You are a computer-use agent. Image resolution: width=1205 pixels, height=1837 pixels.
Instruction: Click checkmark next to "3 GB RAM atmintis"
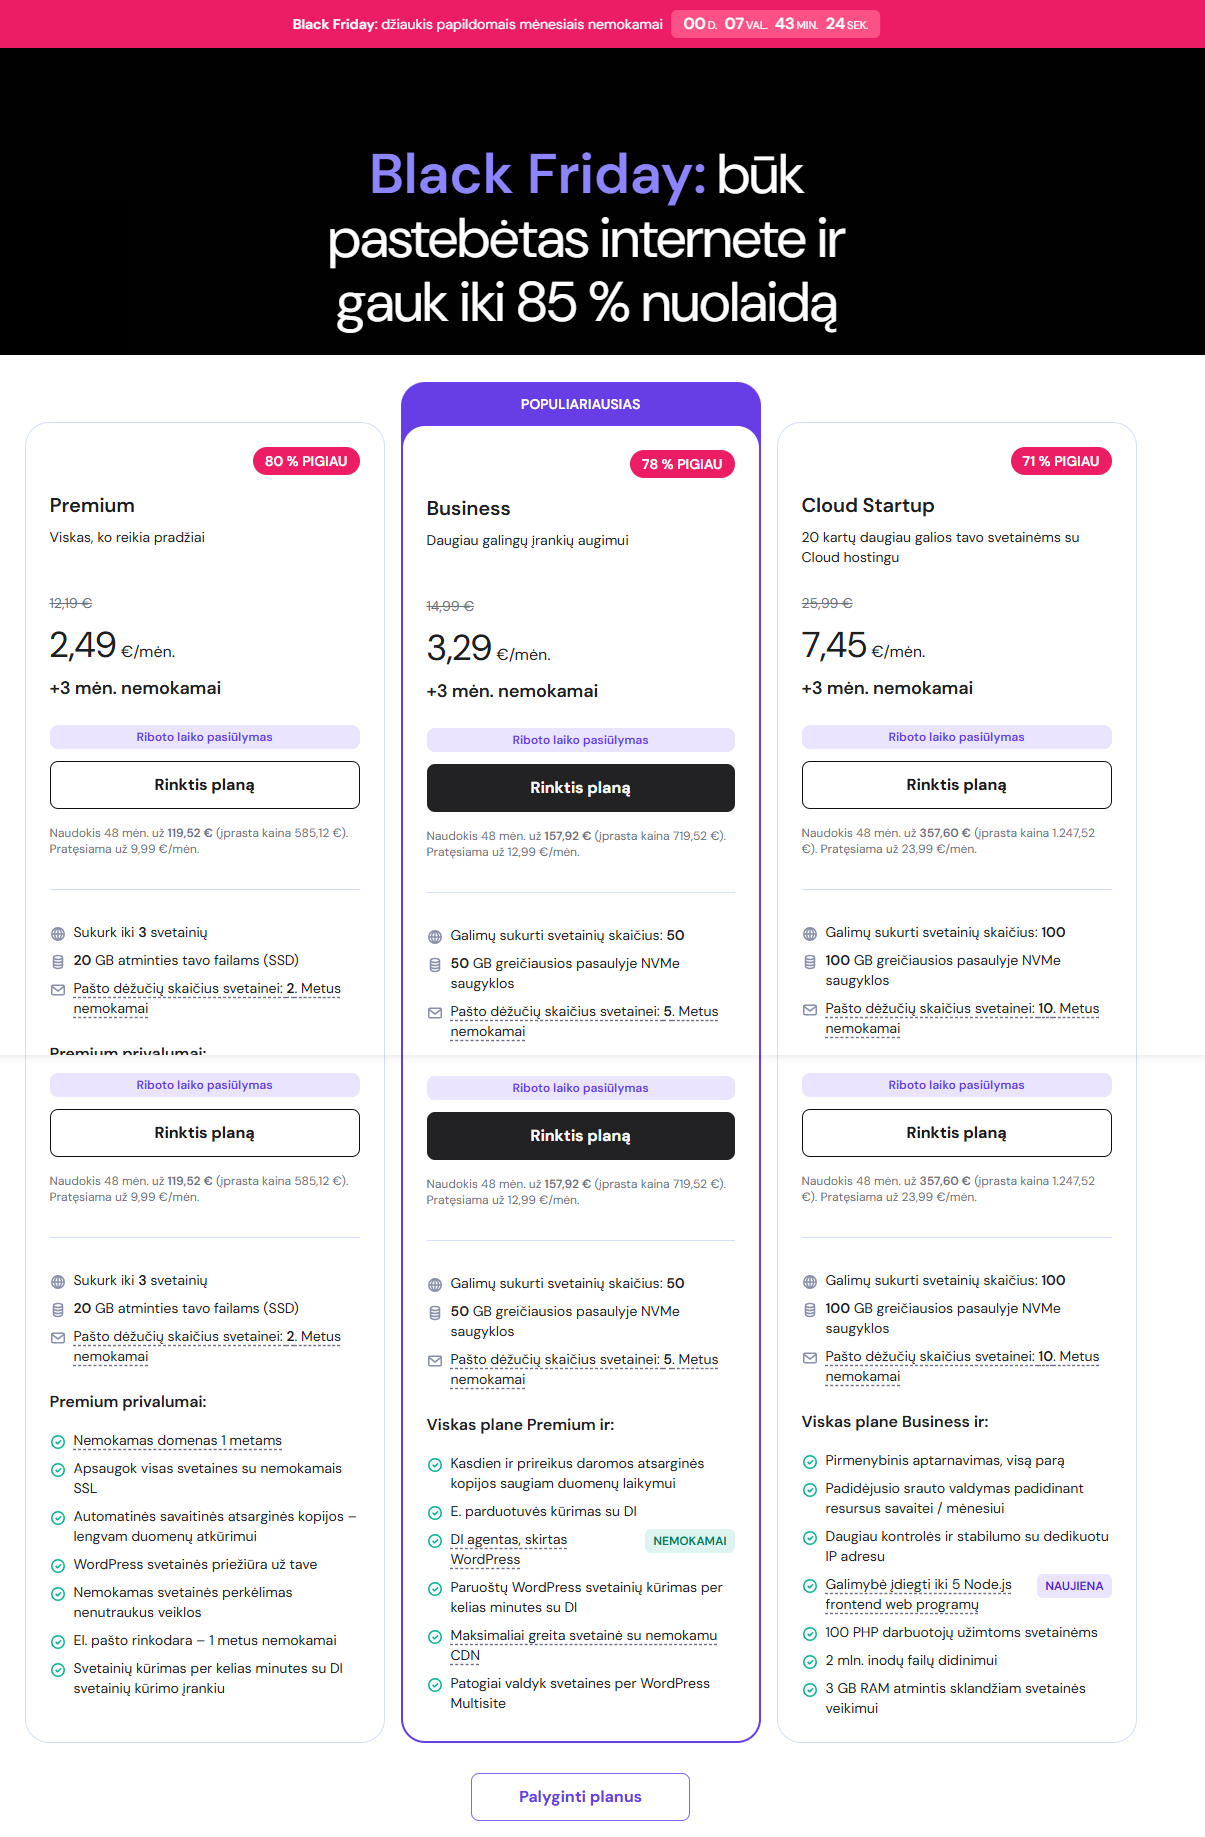click(x=810, y=1690)
